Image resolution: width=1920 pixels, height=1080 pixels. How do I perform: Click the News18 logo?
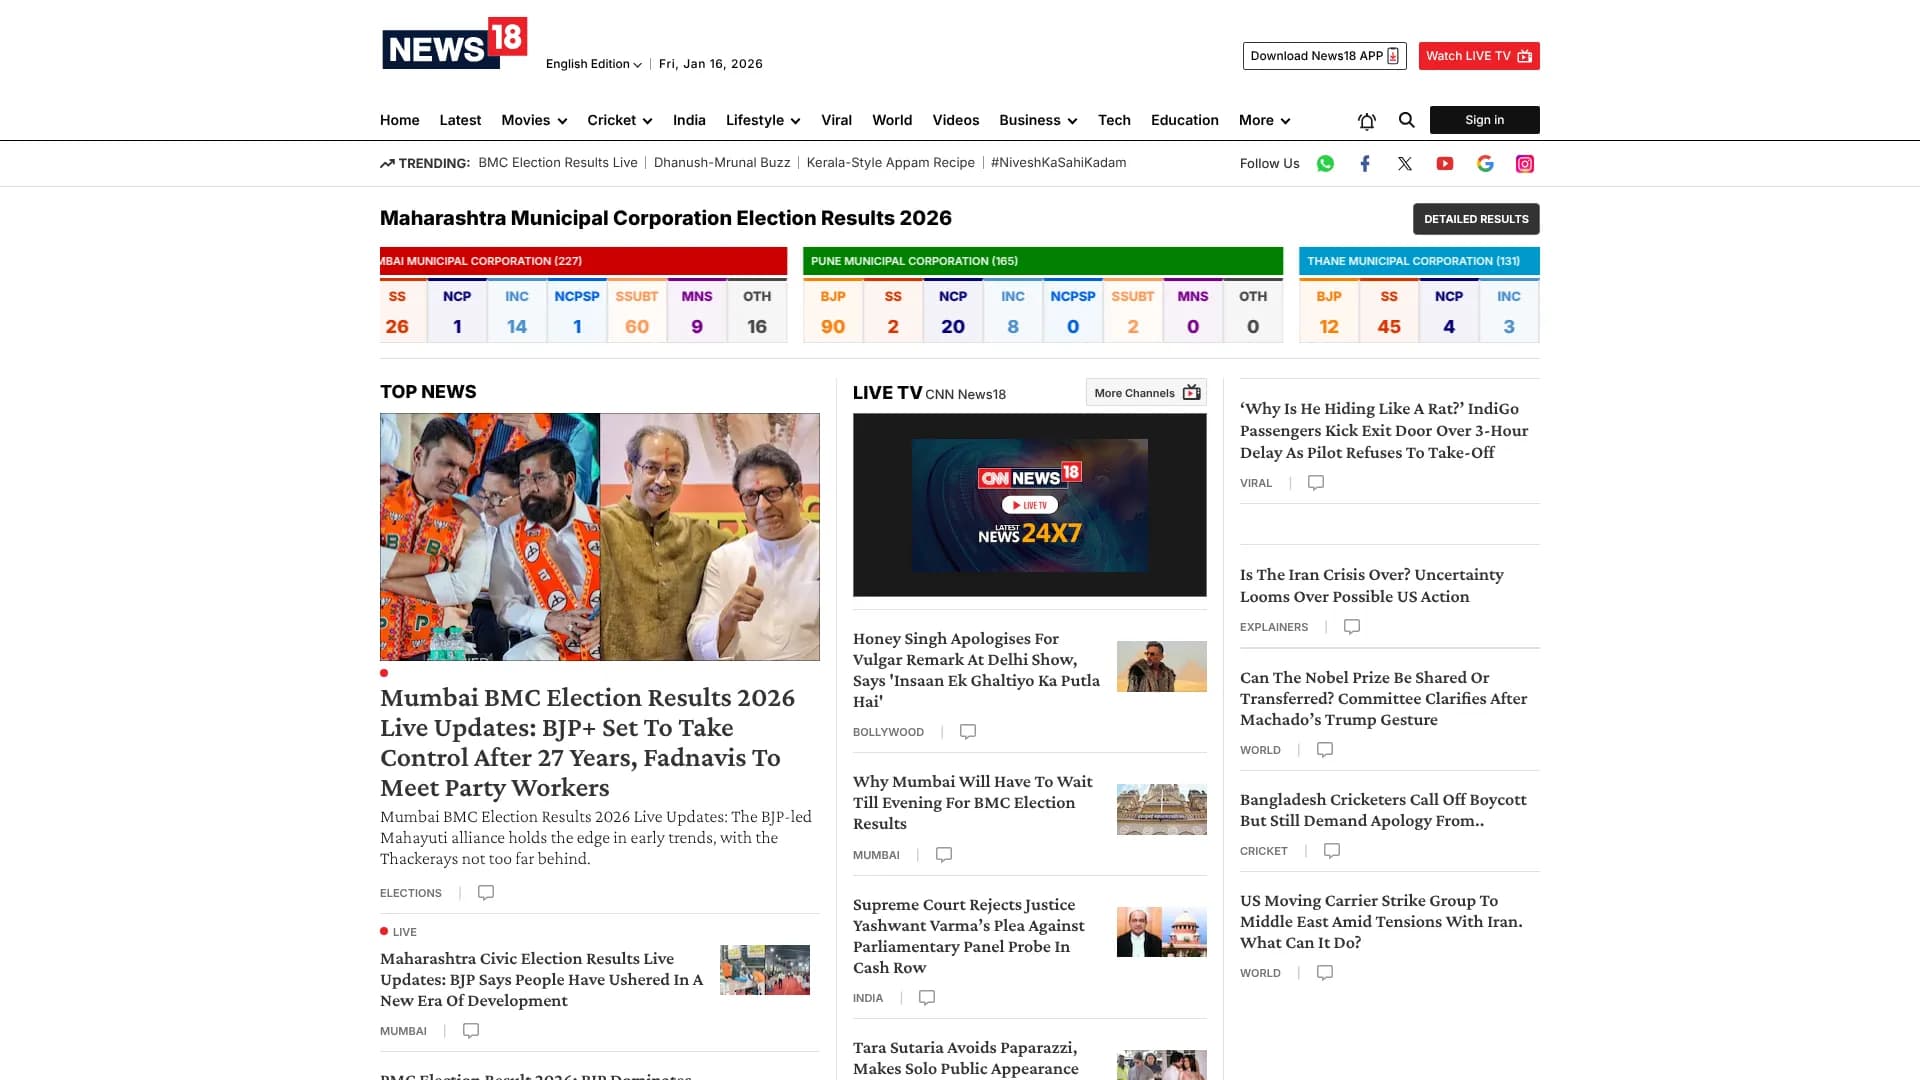coord(454,43)
